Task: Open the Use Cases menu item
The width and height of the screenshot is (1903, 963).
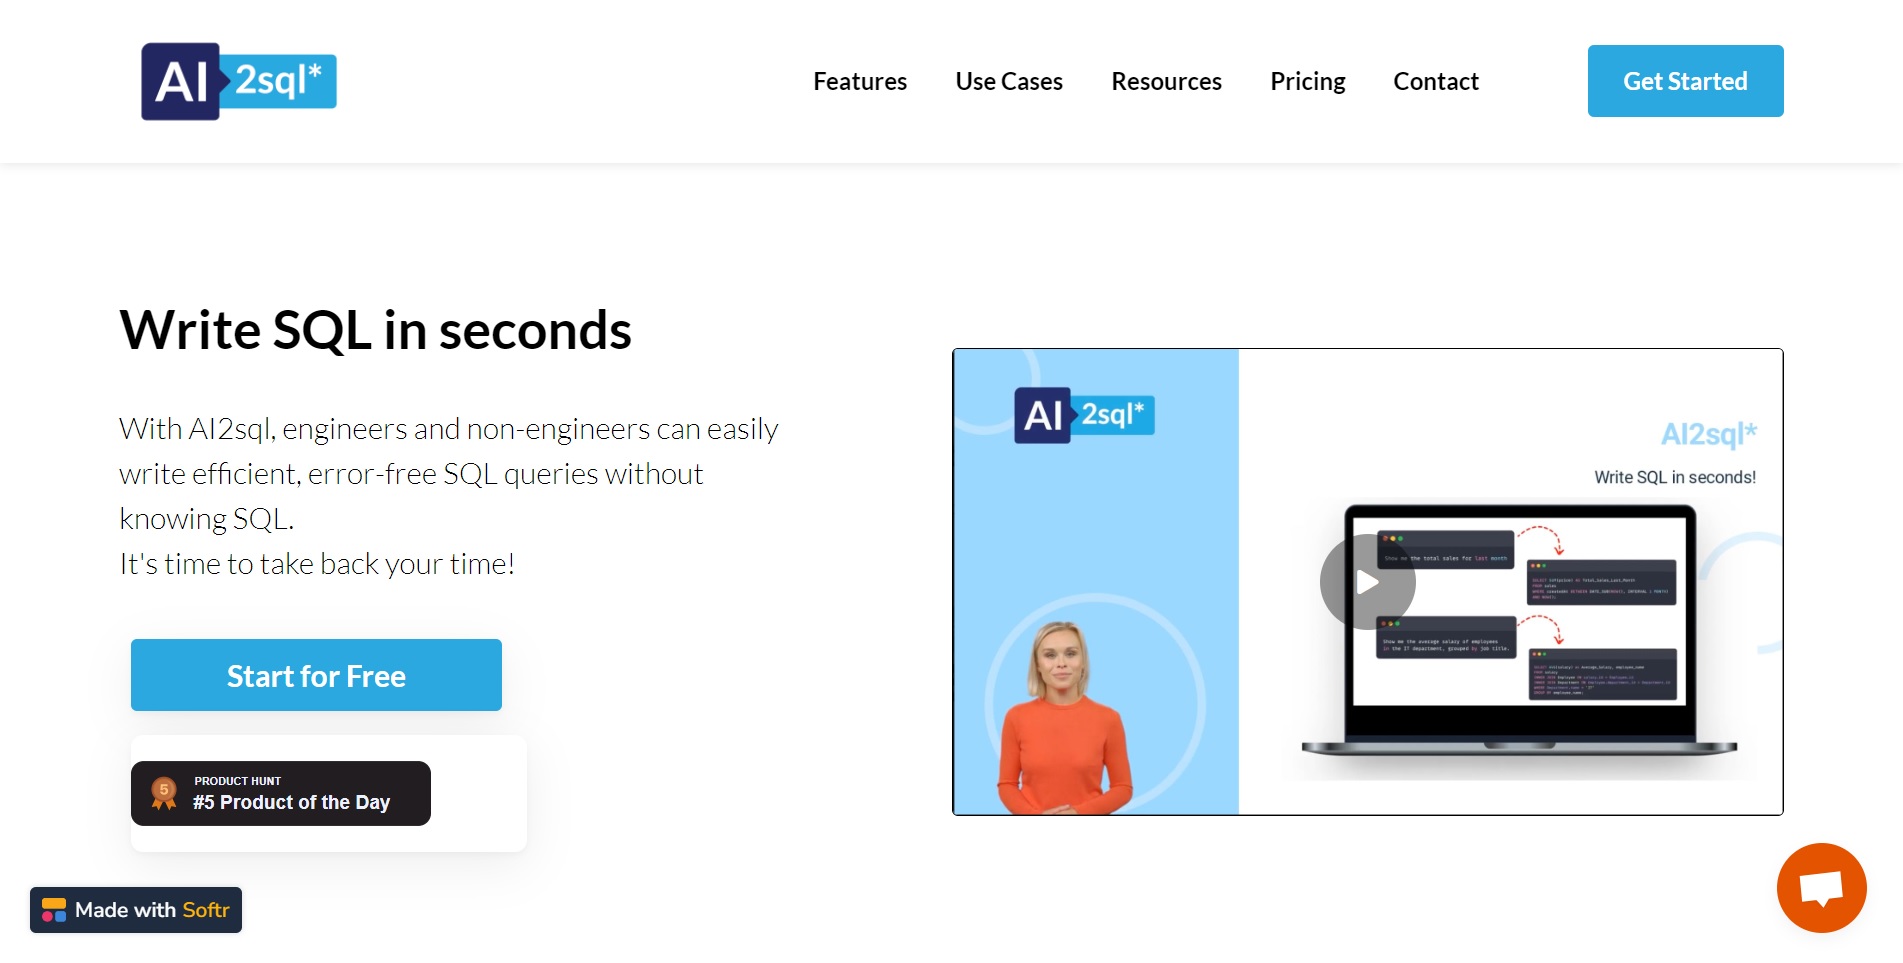Action: [x=1009, y=81]
